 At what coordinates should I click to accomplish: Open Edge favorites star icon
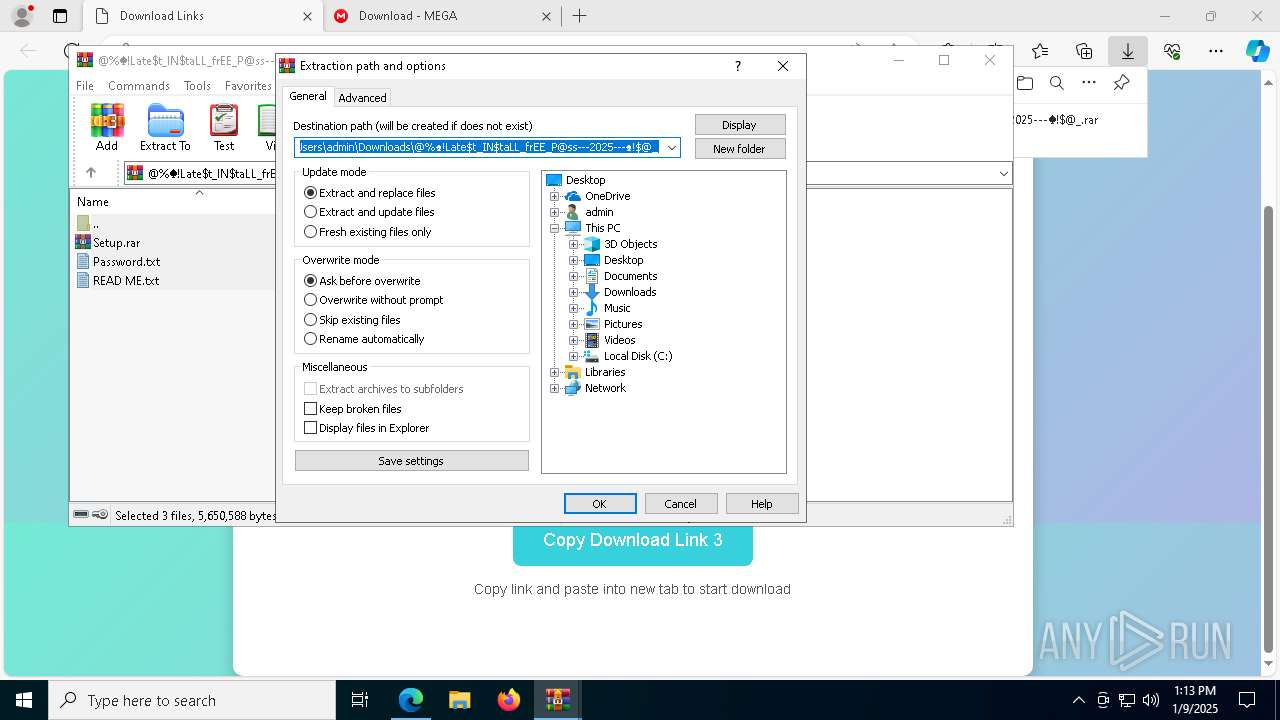1040,51
